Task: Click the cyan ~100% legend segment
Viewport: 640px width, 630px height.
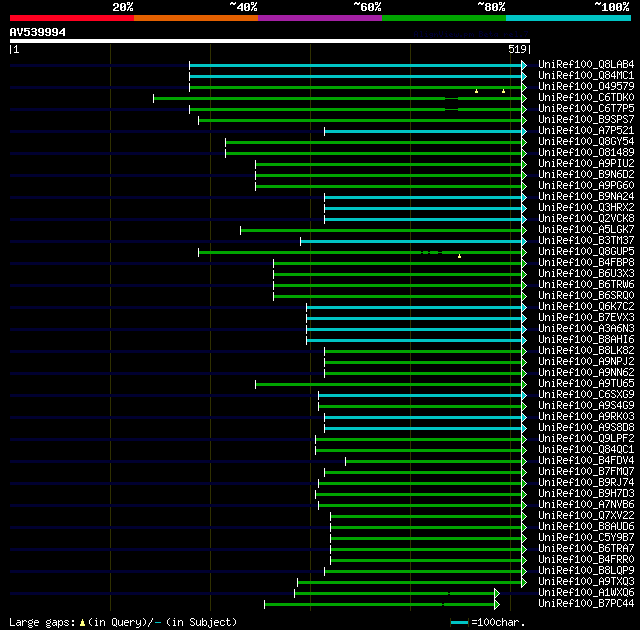Action: (568, 18)
